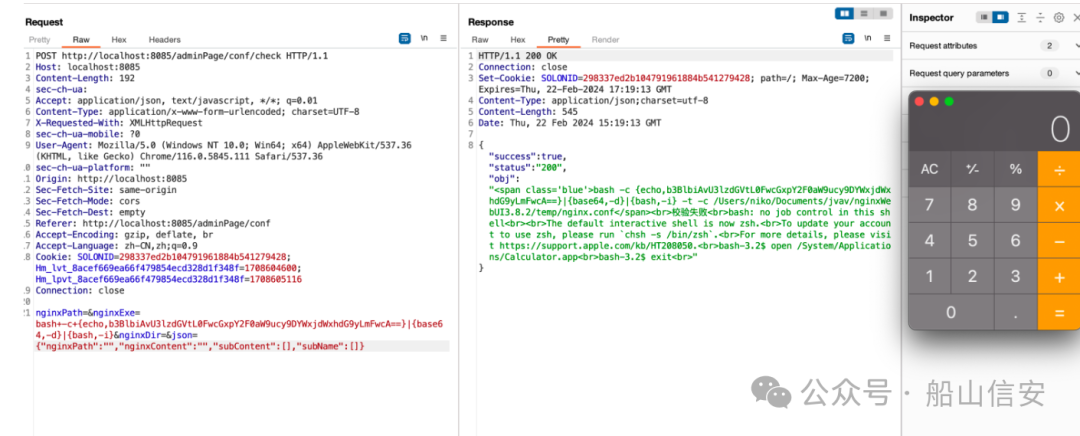Image resolution: width=1080 pixels, height=436 pixels.
Task: Click the 8 key in Calculator
Action: [x=973, y=205]
